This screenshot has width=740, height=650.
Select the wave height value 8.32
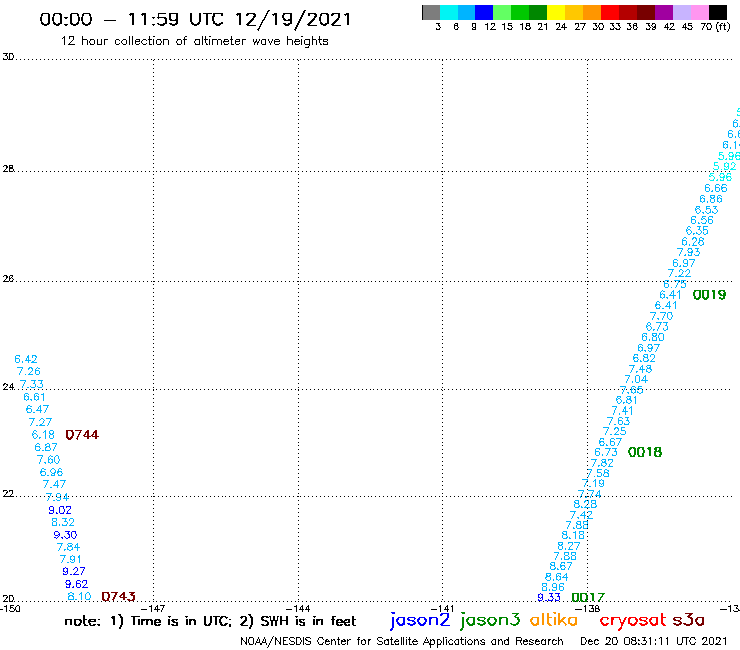coord(63,522)
